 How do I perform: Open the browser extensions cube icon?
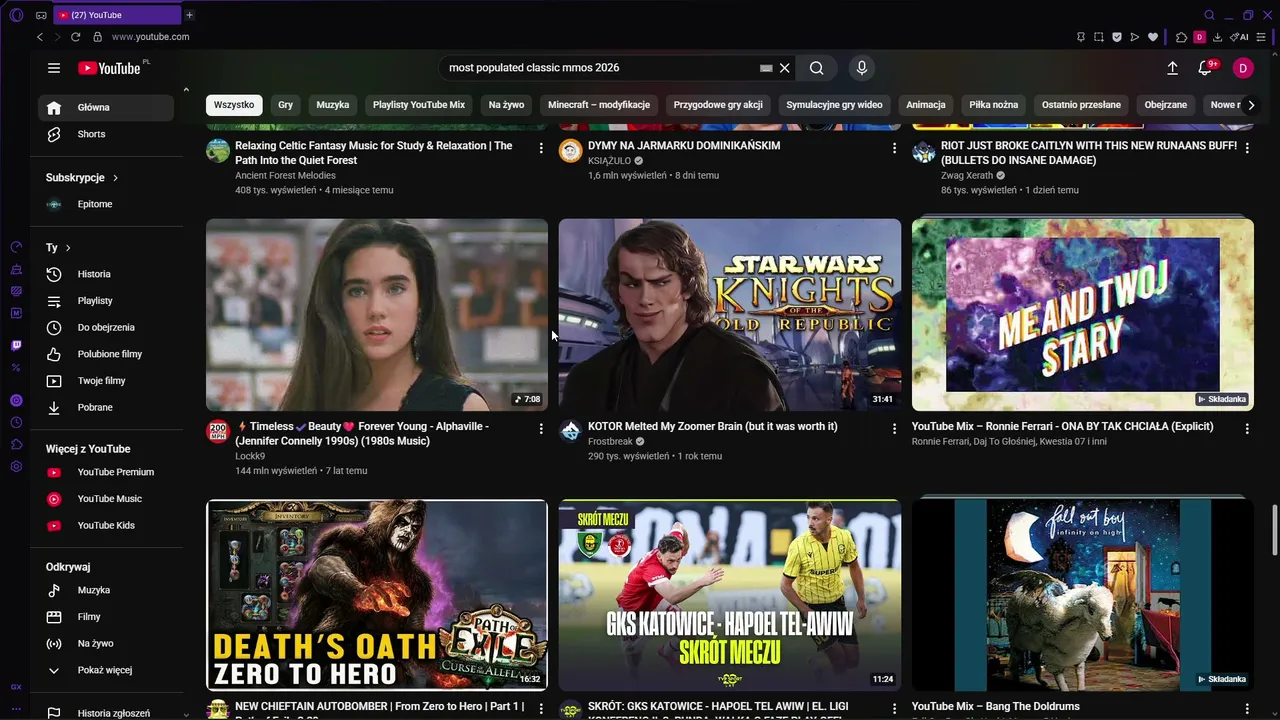pos(1181,37)
